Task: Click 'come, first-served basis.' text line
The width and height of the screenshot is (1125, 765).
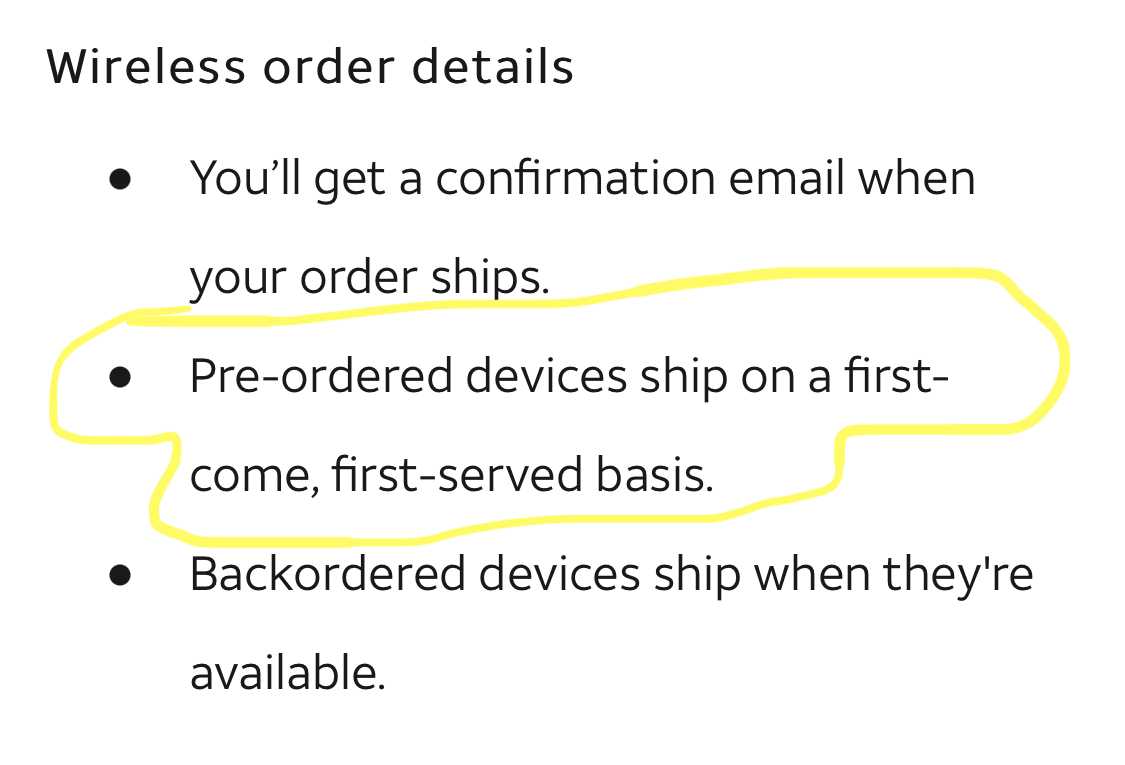Action: (452, 474)
